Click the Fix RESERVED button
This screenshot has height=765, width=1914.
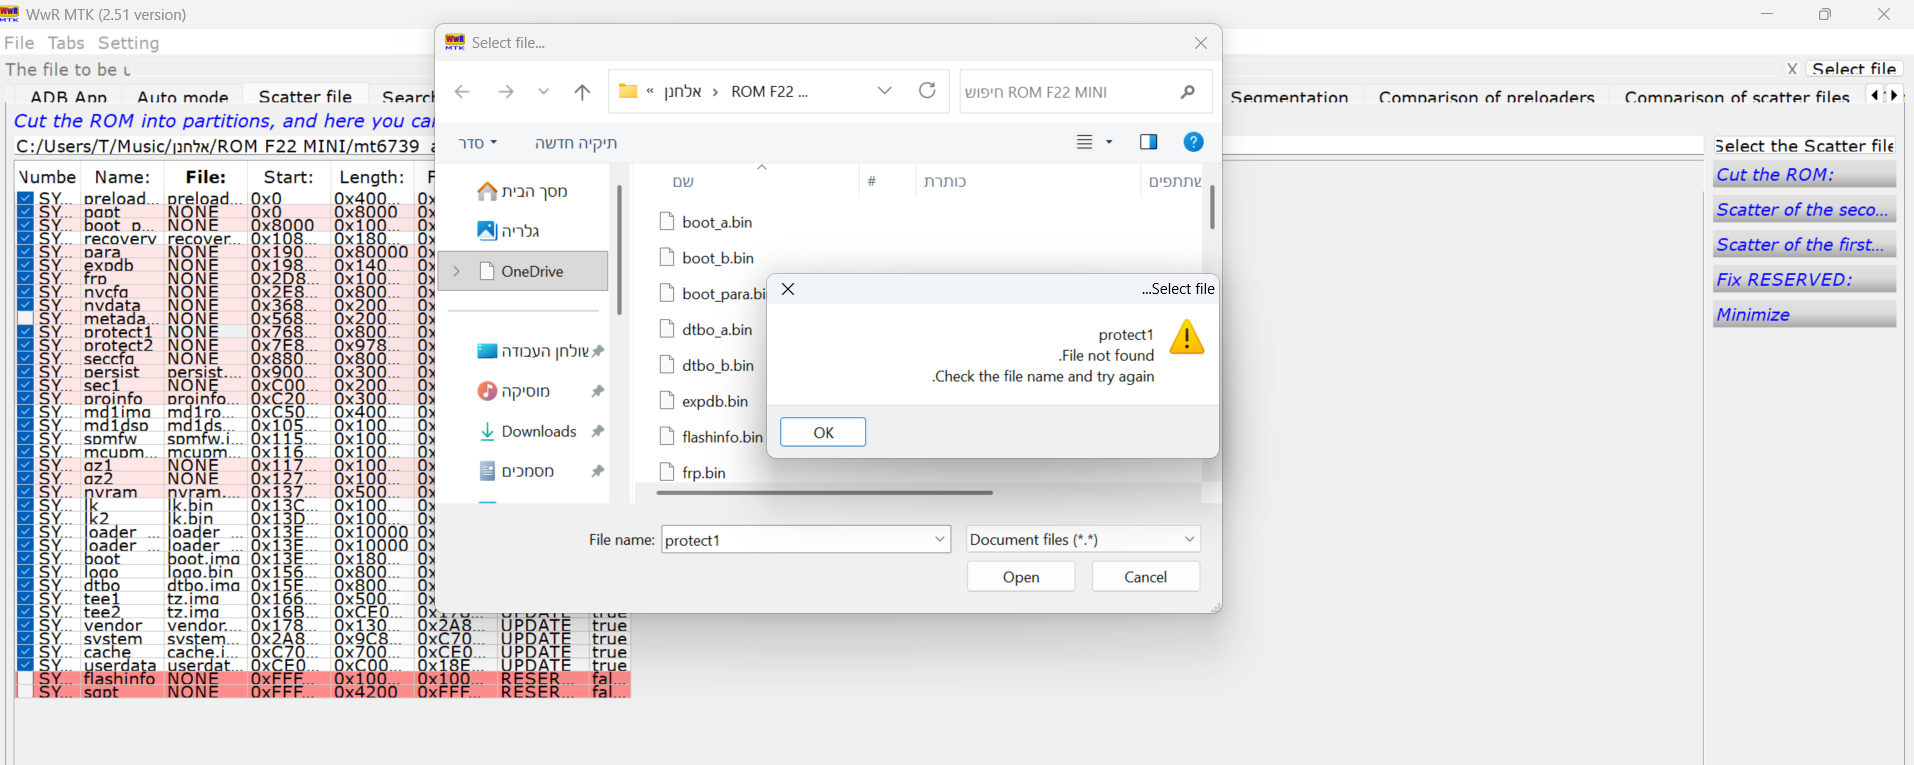[1803, 280]
